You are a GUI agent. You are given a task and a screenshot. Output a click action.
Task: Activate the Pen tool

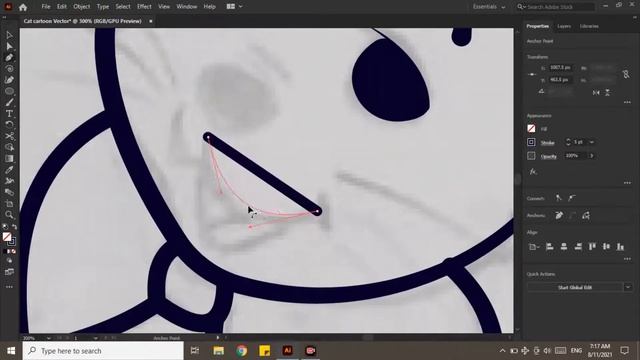pos(9,58)
